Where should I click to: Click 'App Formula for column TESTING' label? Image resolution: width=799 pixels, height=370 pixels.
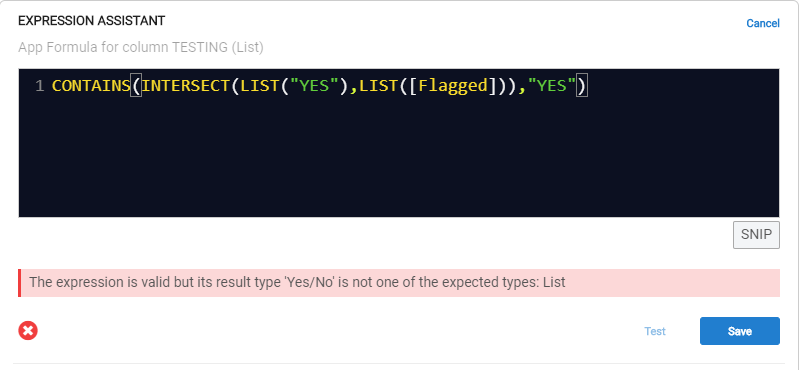(x=141, y=47)
